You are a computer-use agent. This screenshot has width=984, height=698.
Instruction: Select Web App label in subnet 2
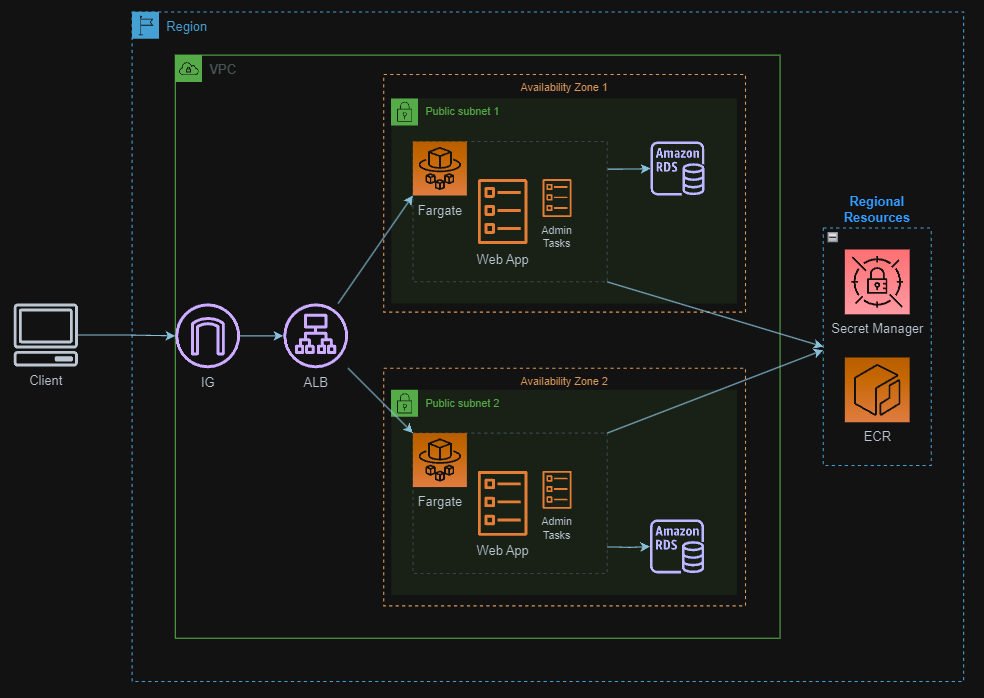[503, 550]
